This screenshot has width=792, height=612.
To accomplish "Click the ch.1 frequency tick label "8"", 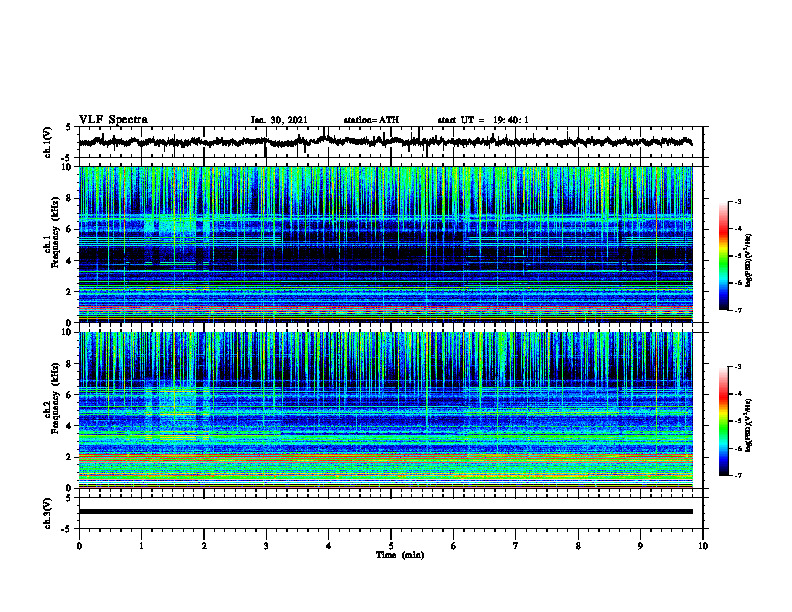I will coord(71,198).
